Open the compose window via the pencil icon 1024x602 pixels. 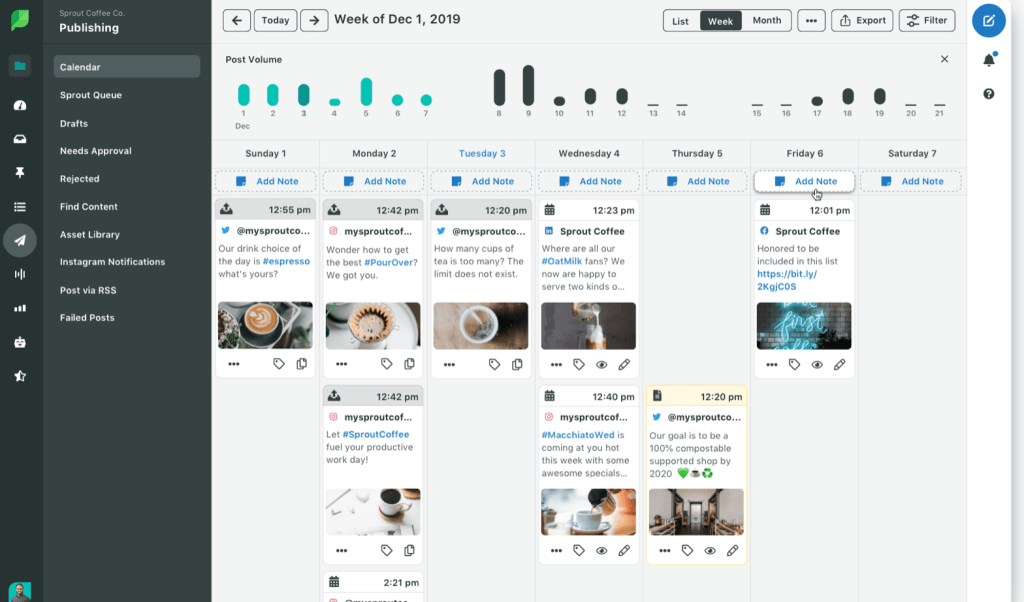[988, 20]
